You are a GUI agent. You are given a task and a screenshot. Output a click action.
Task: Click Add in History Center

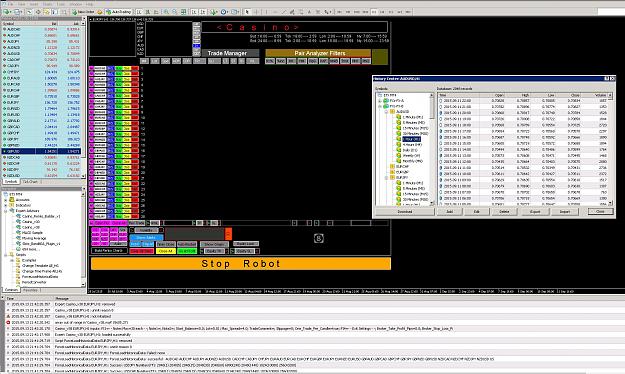450,212
